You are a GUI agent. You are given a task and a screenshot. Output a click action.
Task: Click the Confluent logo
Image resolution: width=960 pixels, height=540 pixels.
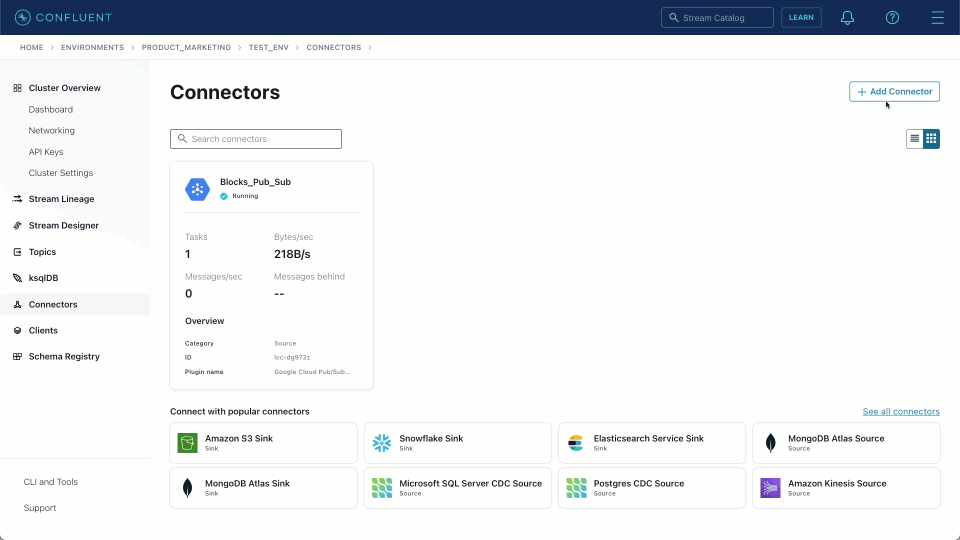[63, 18]
